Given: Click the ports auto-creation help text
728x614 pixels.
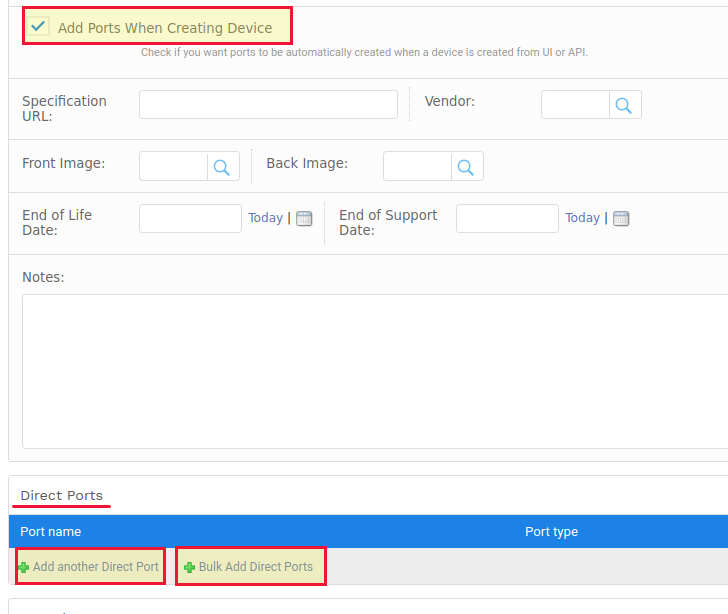Looking at the screenshot, I should point(364,52).
